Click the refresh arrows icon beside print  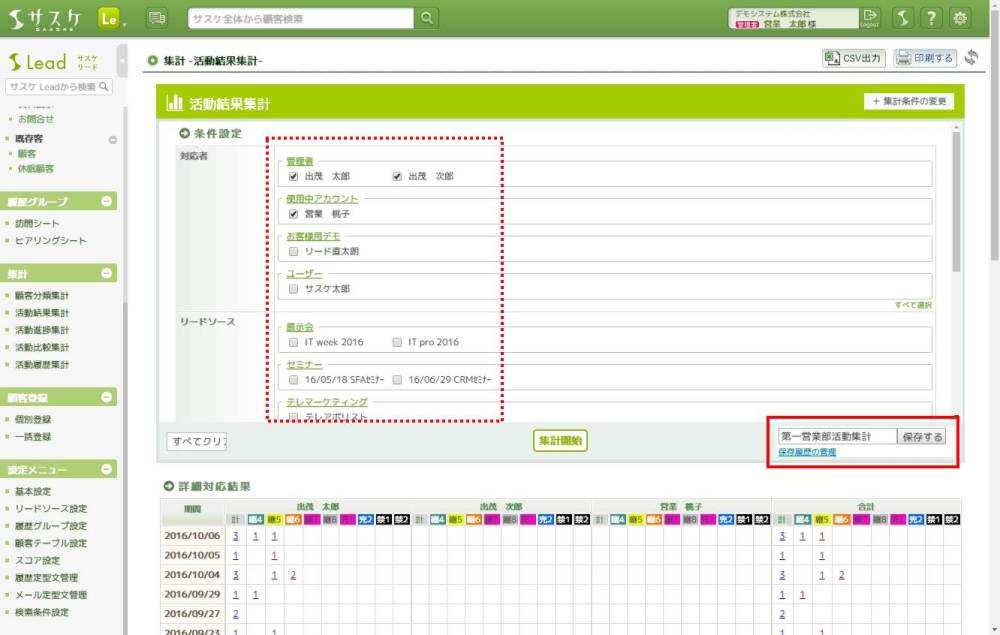(971, 58)
